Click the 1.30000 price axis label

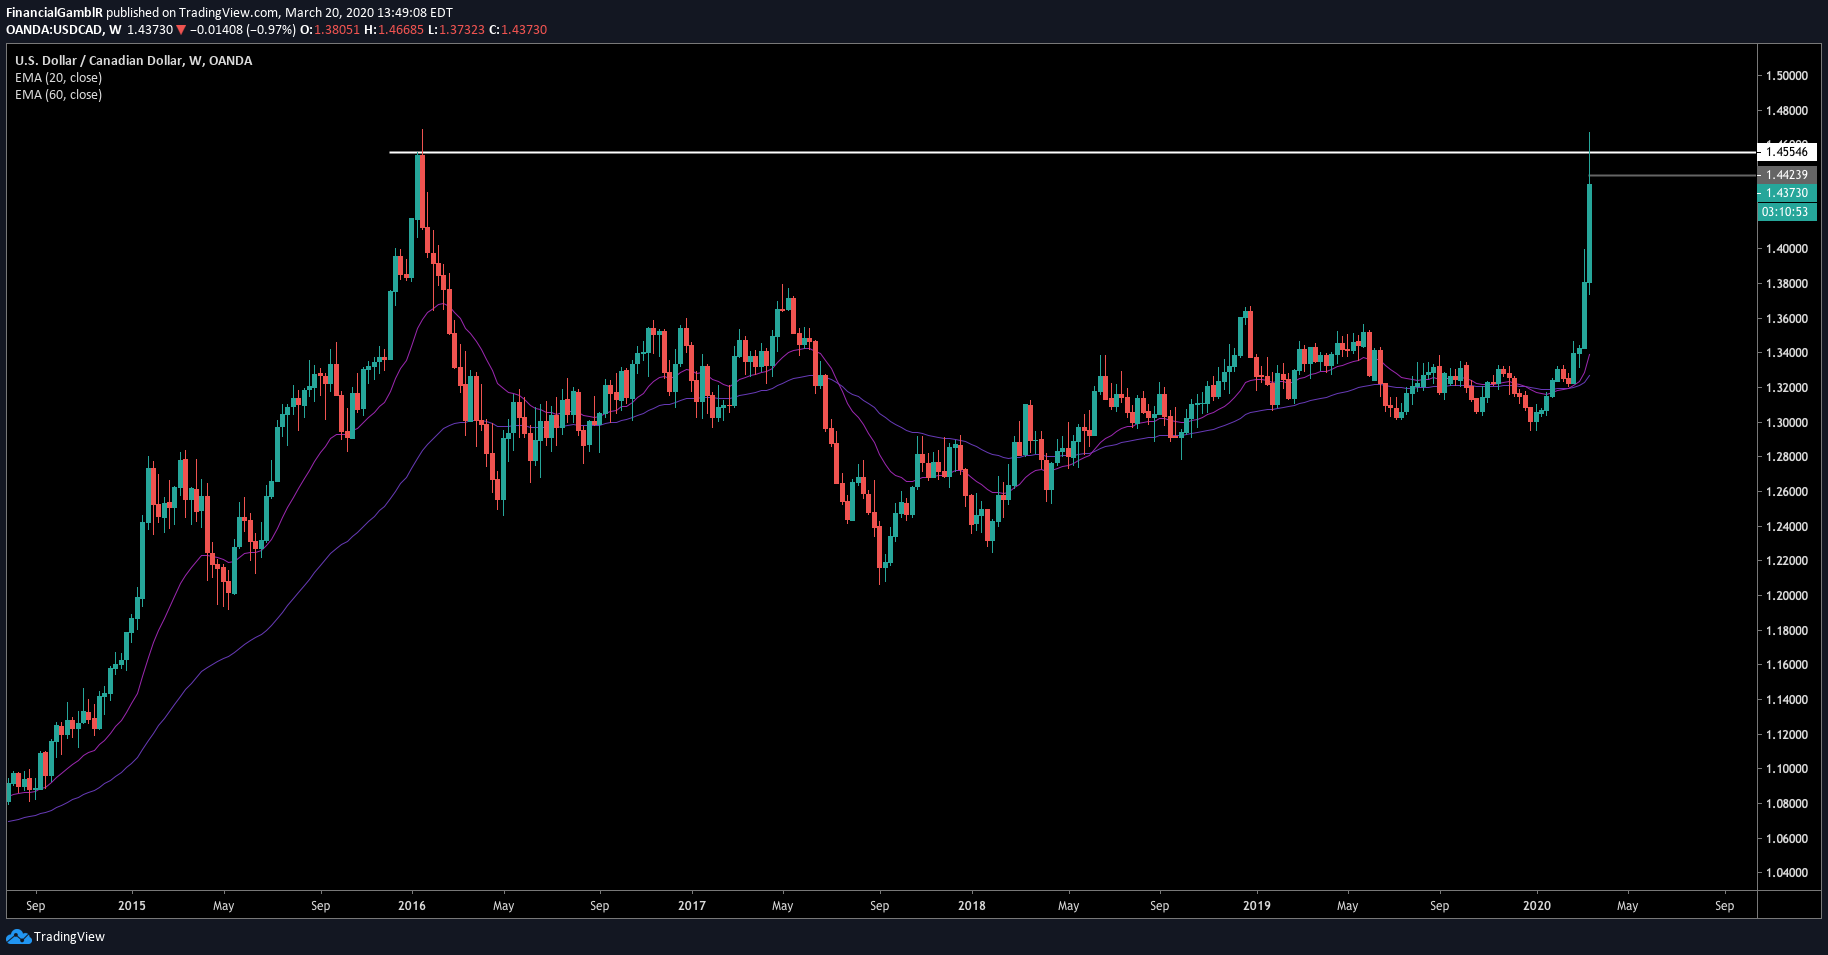pyautogui.click(x=1787, y=423)
